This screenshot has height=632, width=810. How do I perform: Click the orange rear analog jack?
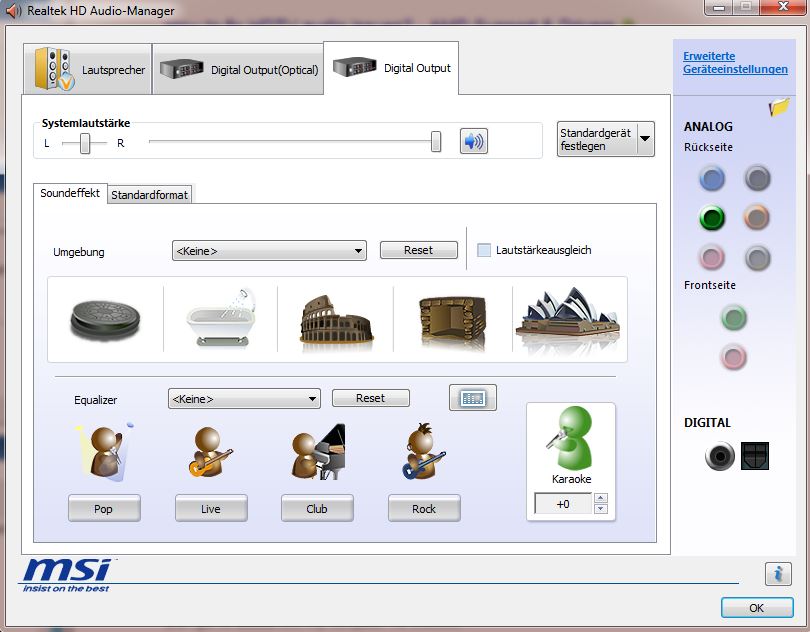coord(757,218)
